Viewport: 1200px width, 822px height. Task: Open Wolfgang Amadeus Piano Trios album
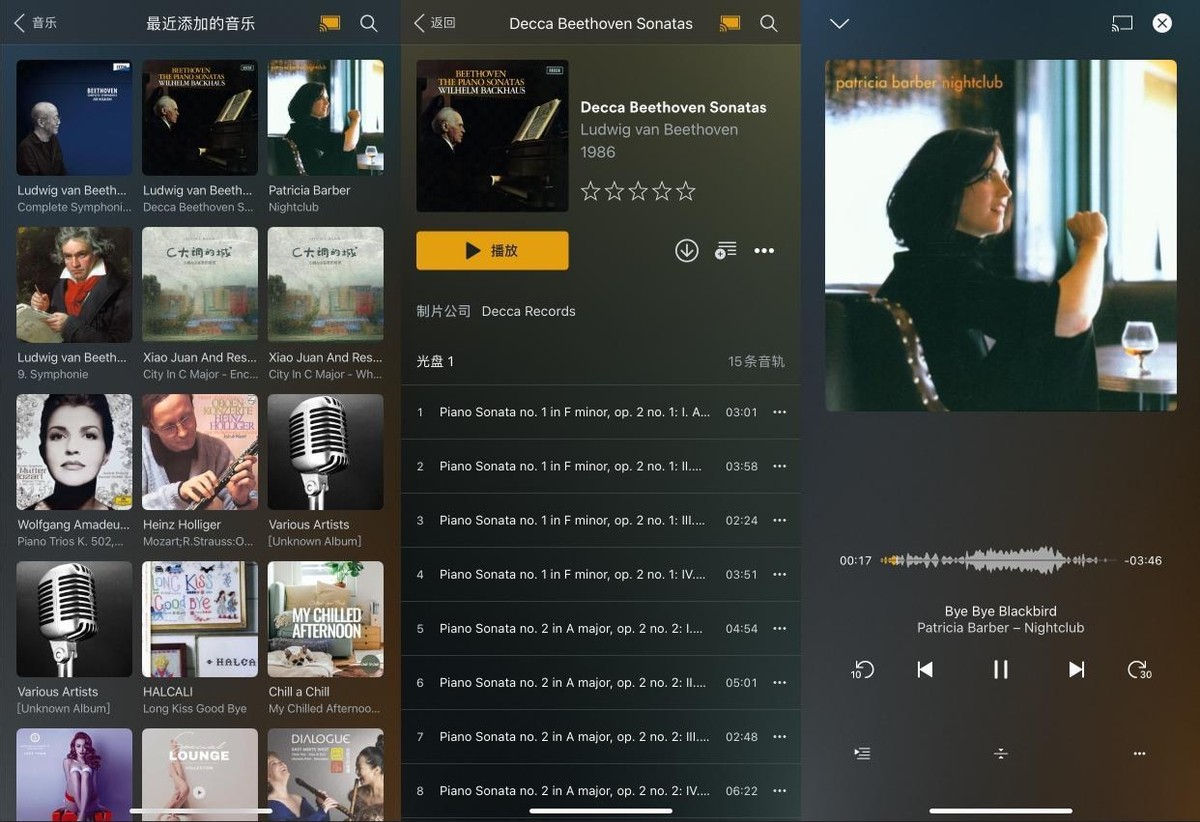[x=74, y=452]
